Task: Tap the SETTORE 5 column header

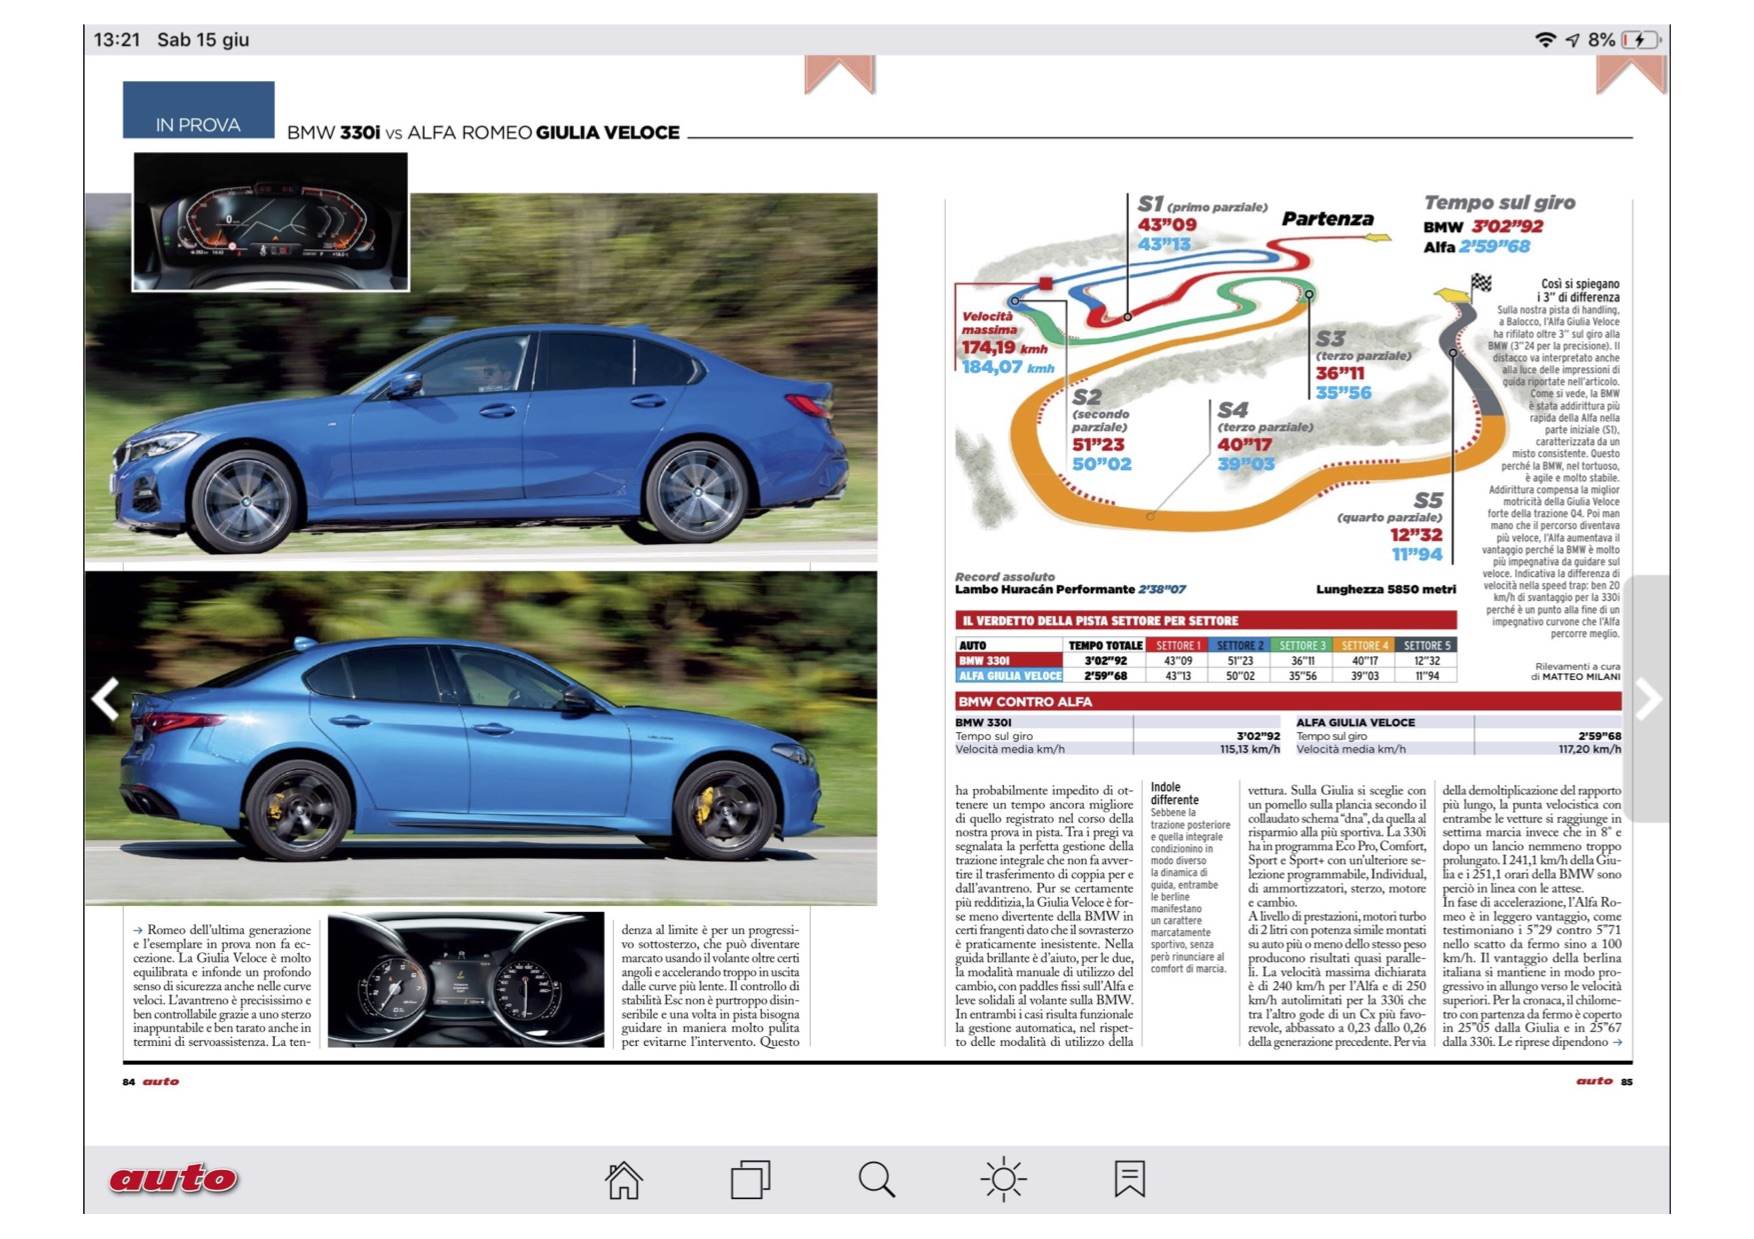Action: 1427,646
